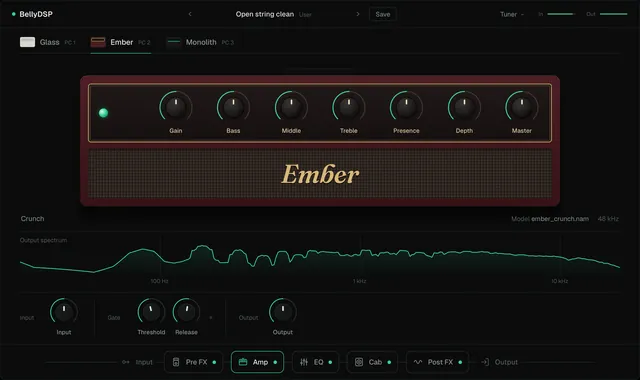Open the Post FX section

pyautogui.click(x=437, y=362)
